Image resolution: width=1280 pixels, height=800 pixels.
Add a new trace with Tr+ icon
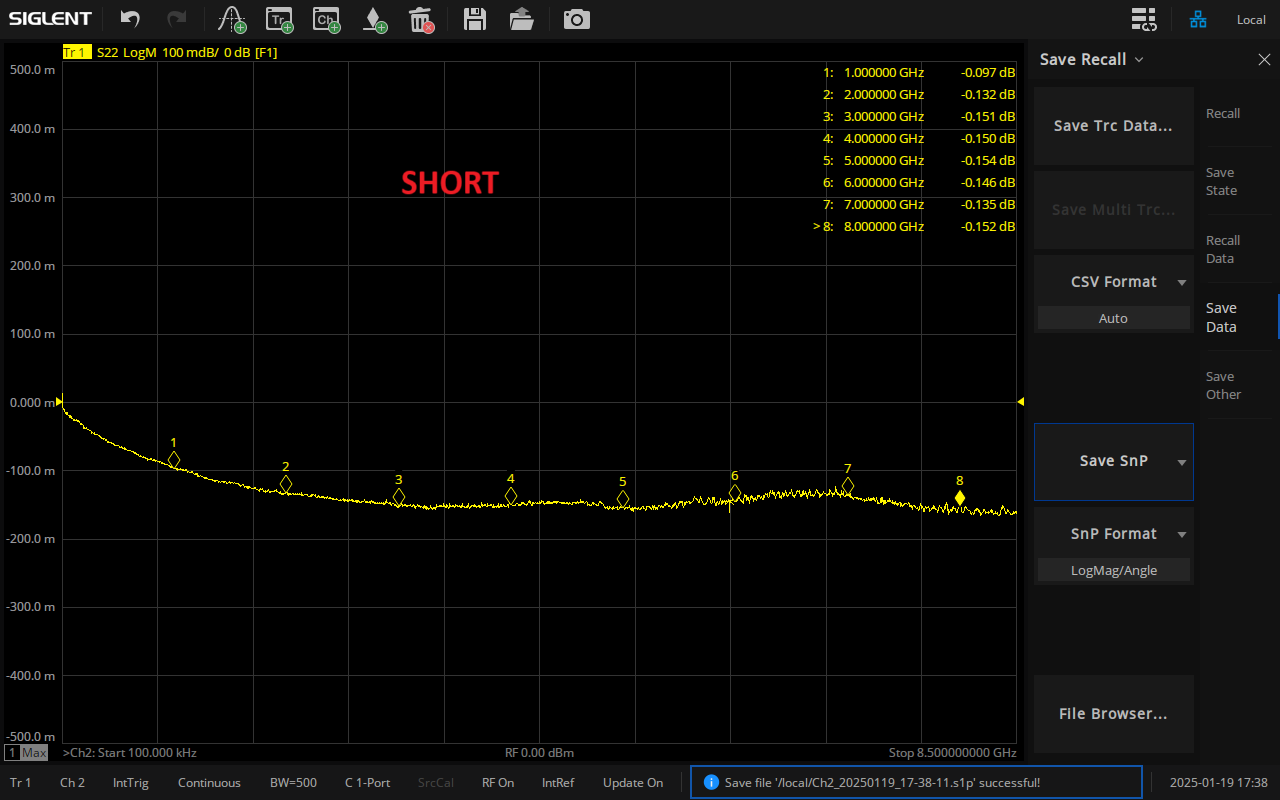279,19
